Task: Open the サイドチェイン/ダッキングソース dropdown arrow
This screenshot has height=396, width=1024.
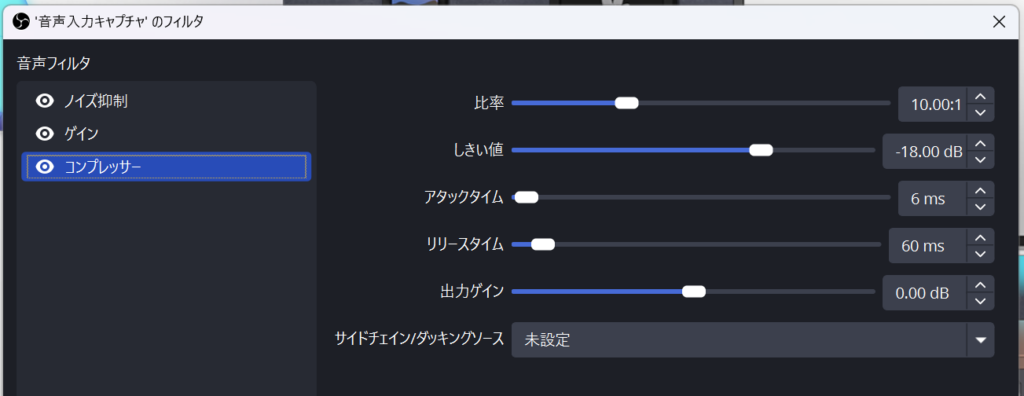Action: (x=980, y=340)
